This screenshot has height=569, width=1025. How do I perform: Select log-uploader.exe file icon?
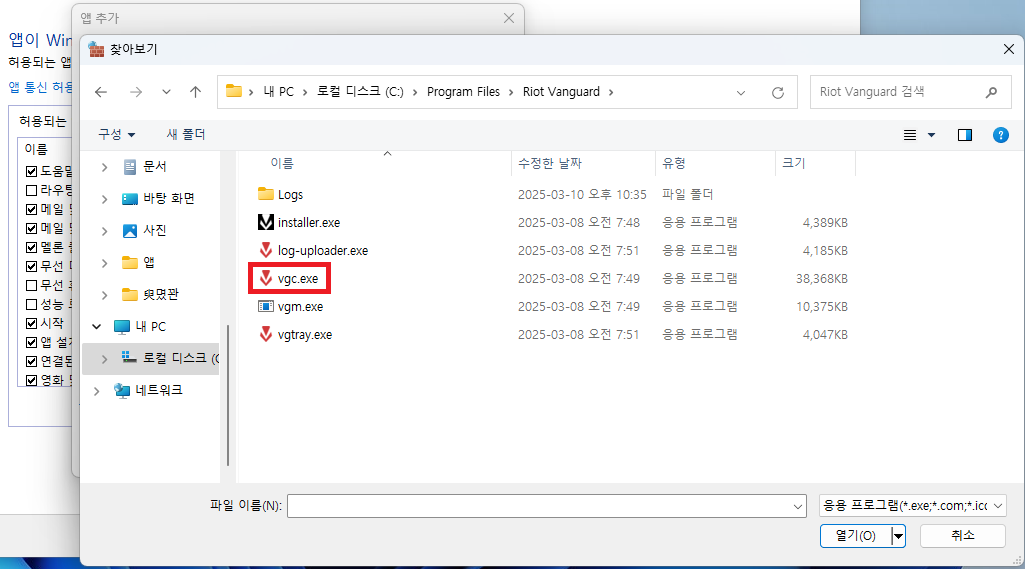[265, 250]
